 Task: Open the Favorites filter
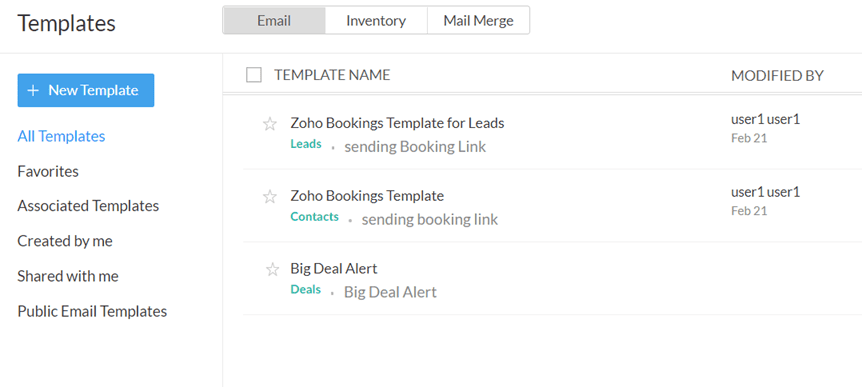click(x=48, y=171)
